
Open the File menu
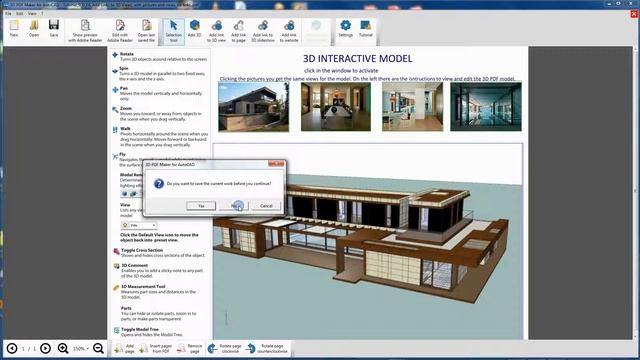[8, 13]
